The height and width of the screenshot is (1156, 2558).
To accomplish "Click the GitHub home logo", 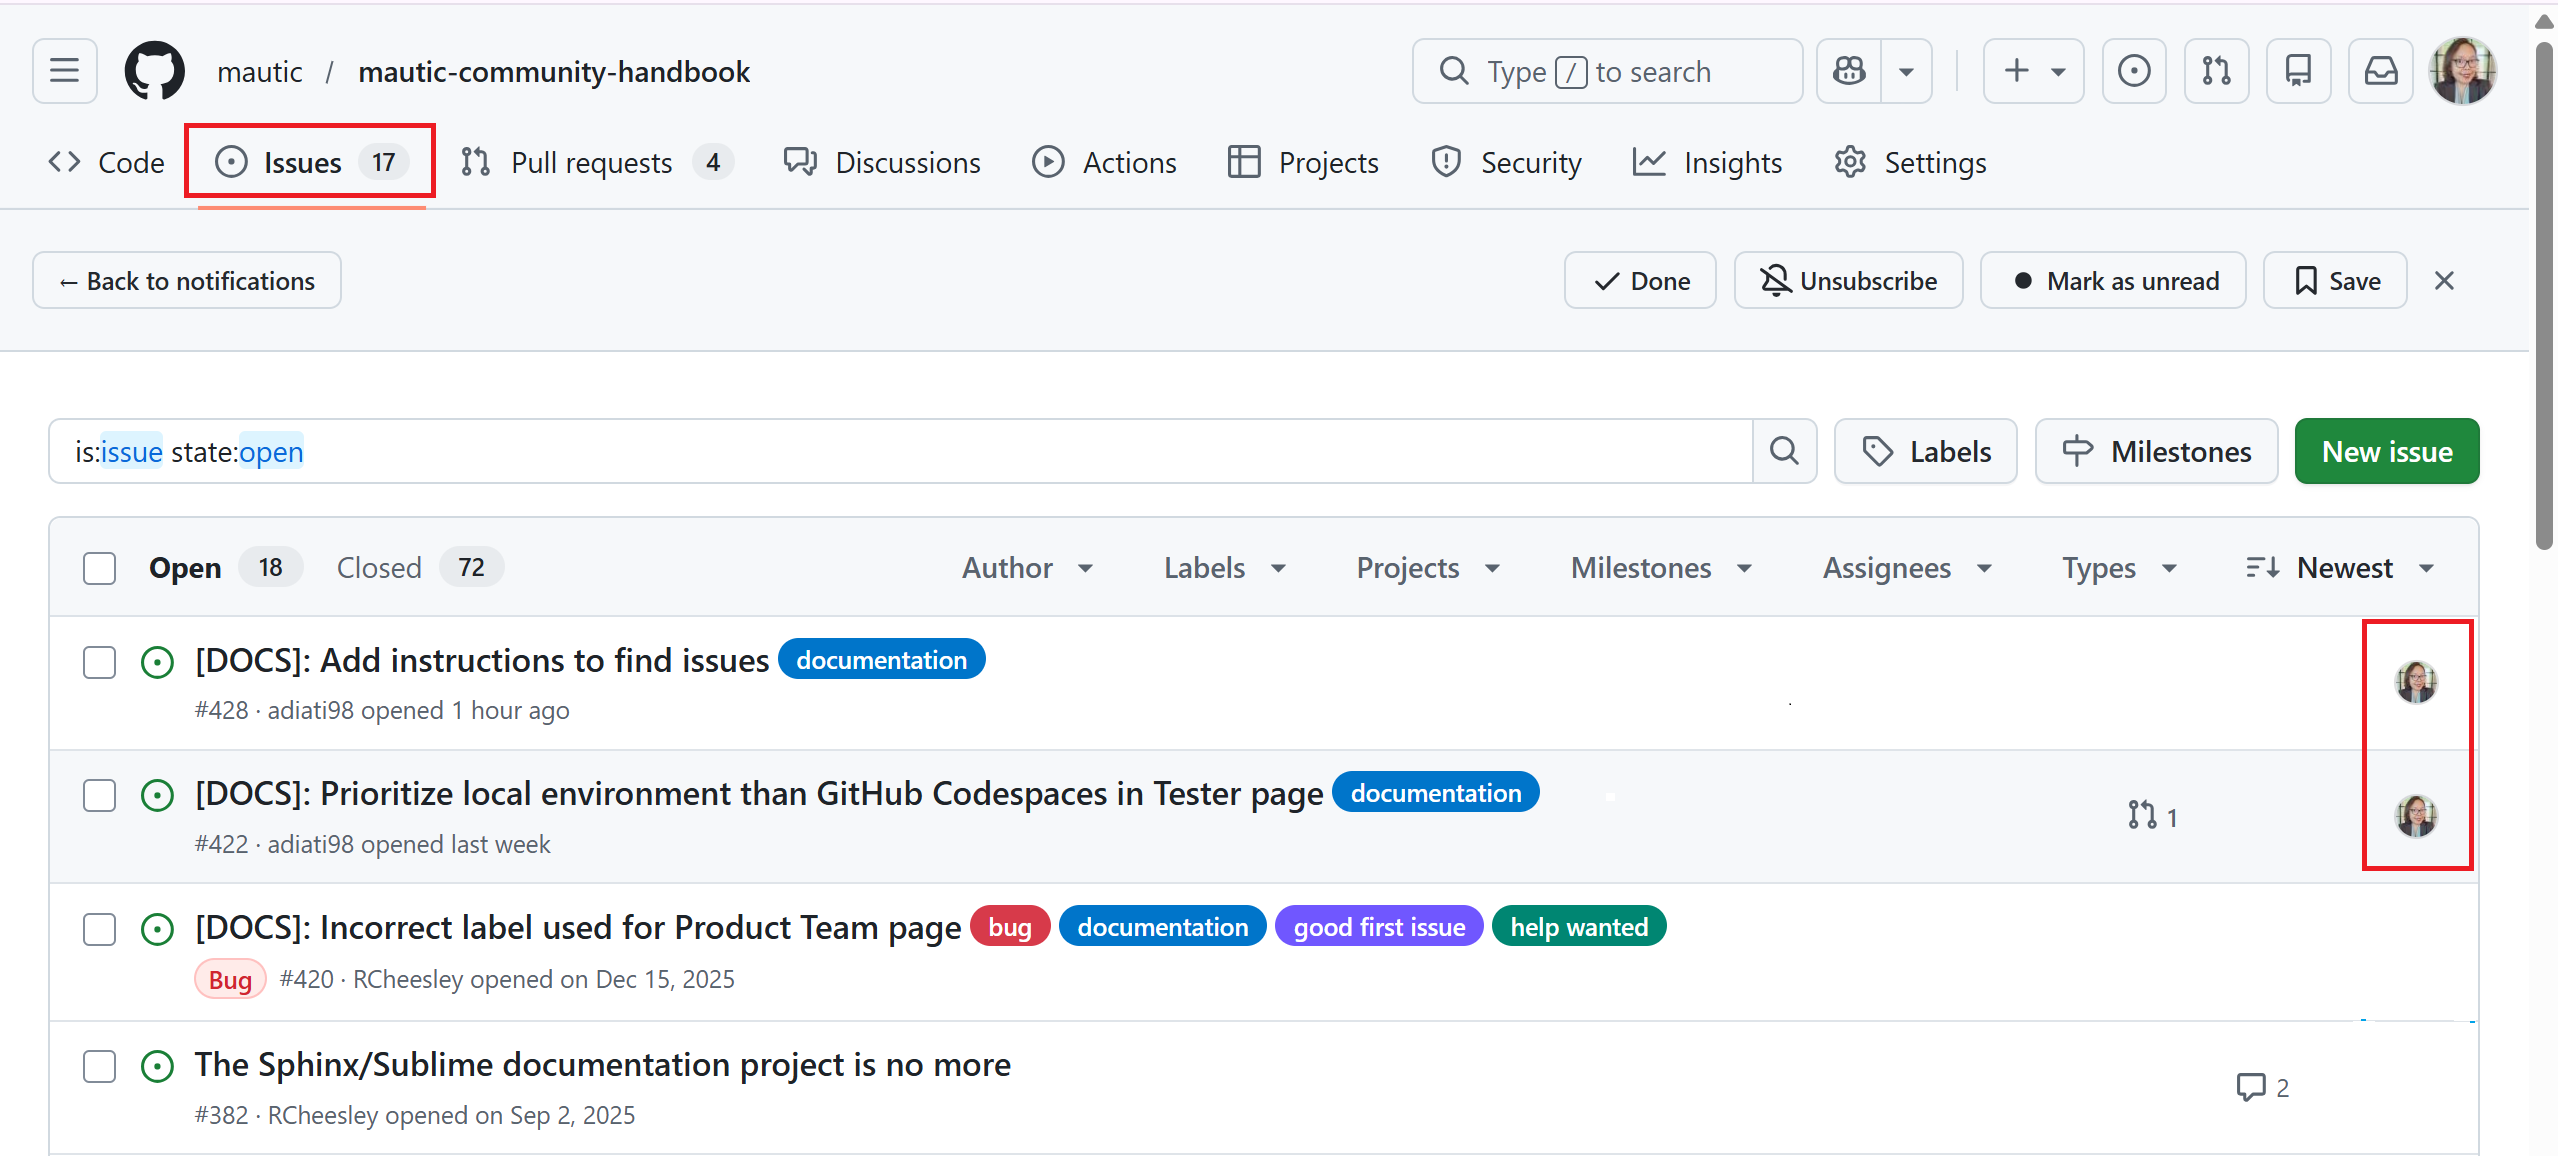I will point(154,70).
